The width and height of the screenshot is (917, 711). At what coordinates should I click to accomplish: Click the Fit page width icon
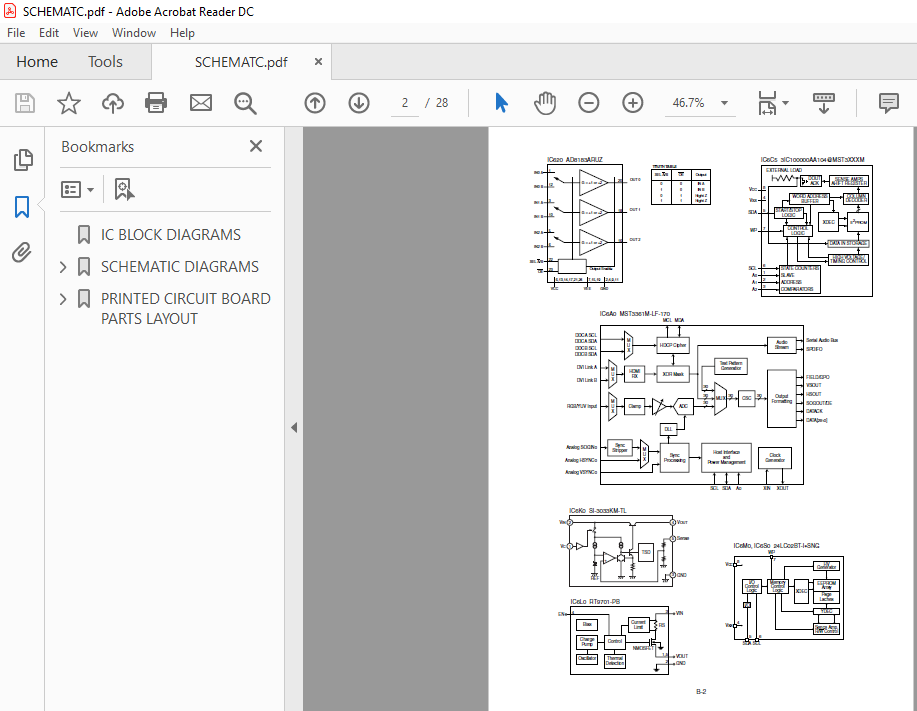(767, 103)
